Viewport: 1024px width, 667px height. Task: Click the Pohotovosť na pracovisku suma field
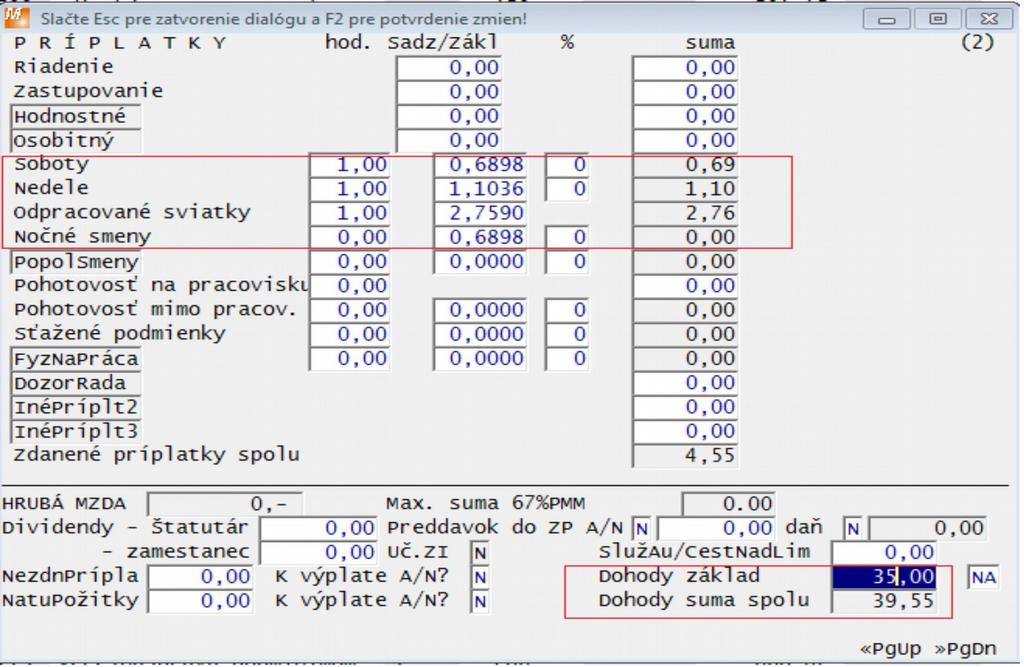tap(685, 285)
